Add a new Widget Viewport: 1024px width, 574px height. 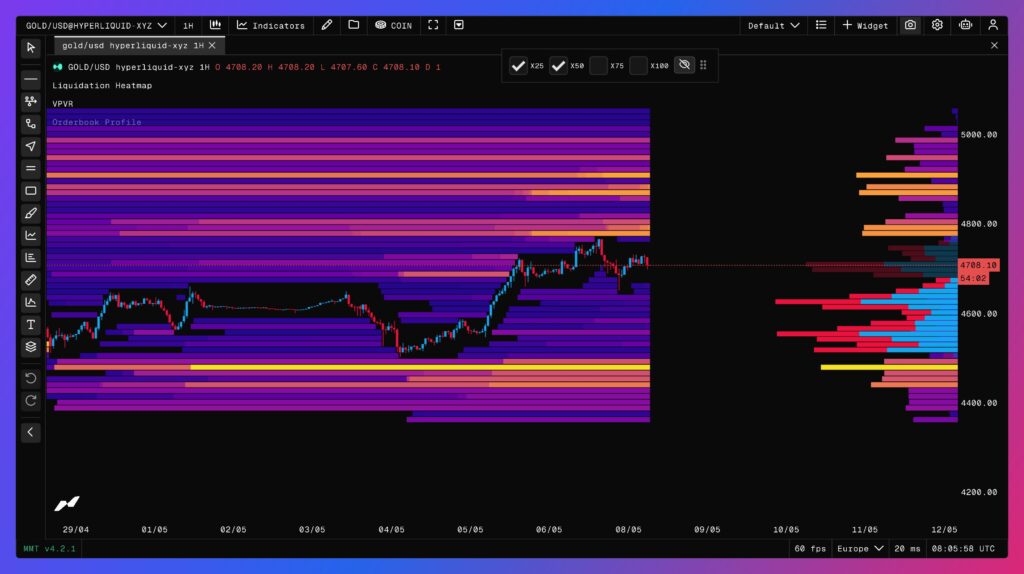(865, 25)
